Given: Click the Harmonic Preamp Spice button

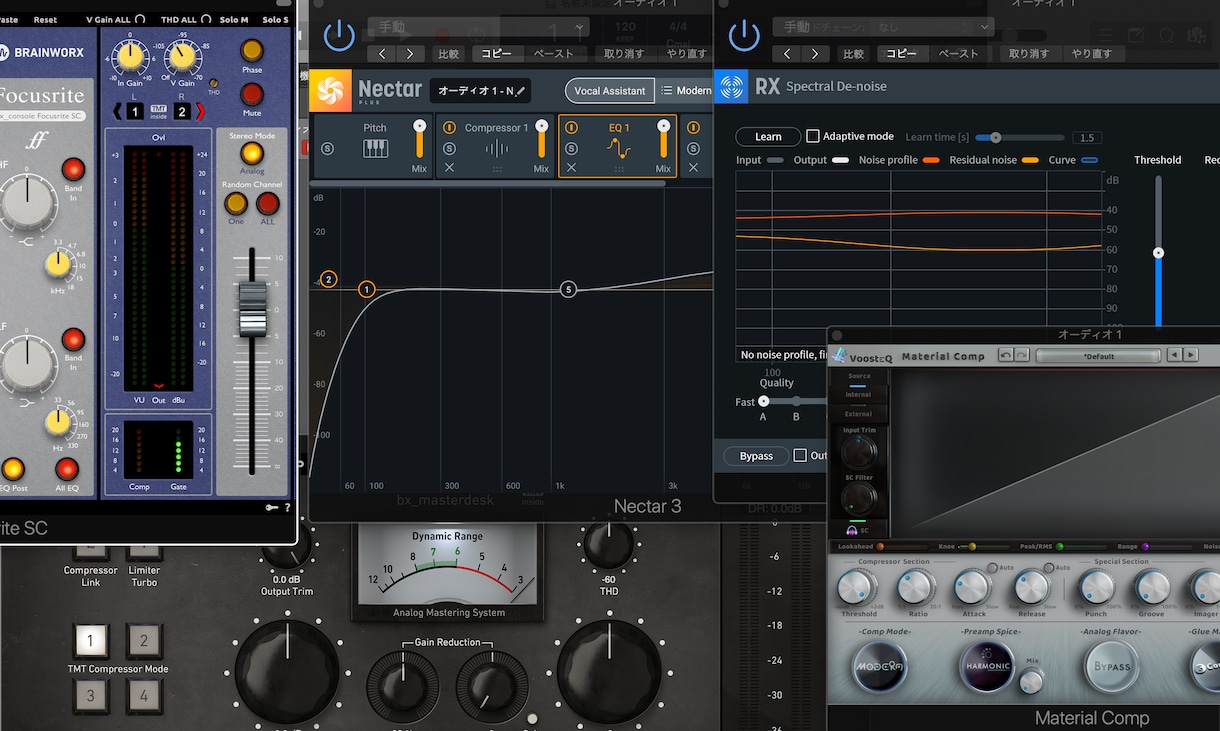Looking at the screenshot, I should [987, 666].
